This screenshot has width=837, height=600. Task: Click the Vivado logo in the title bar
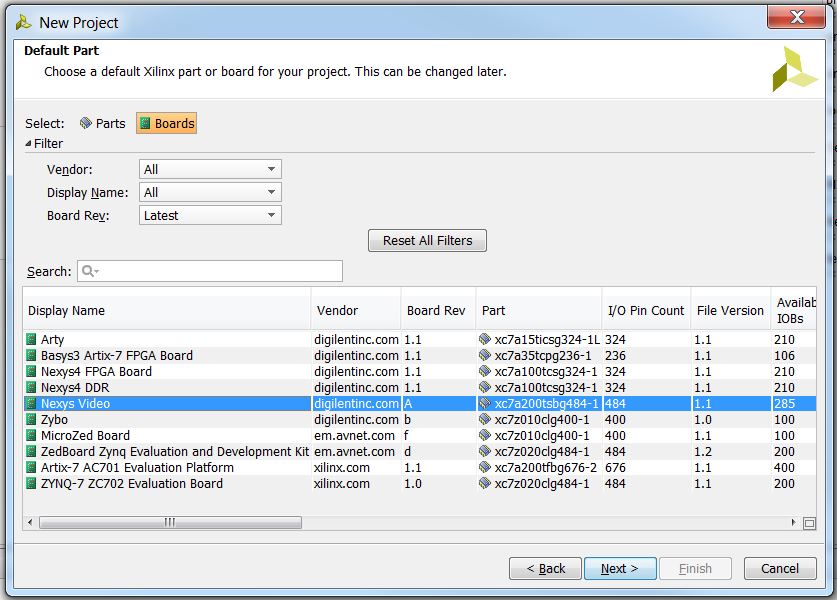[x=23, y=22]
